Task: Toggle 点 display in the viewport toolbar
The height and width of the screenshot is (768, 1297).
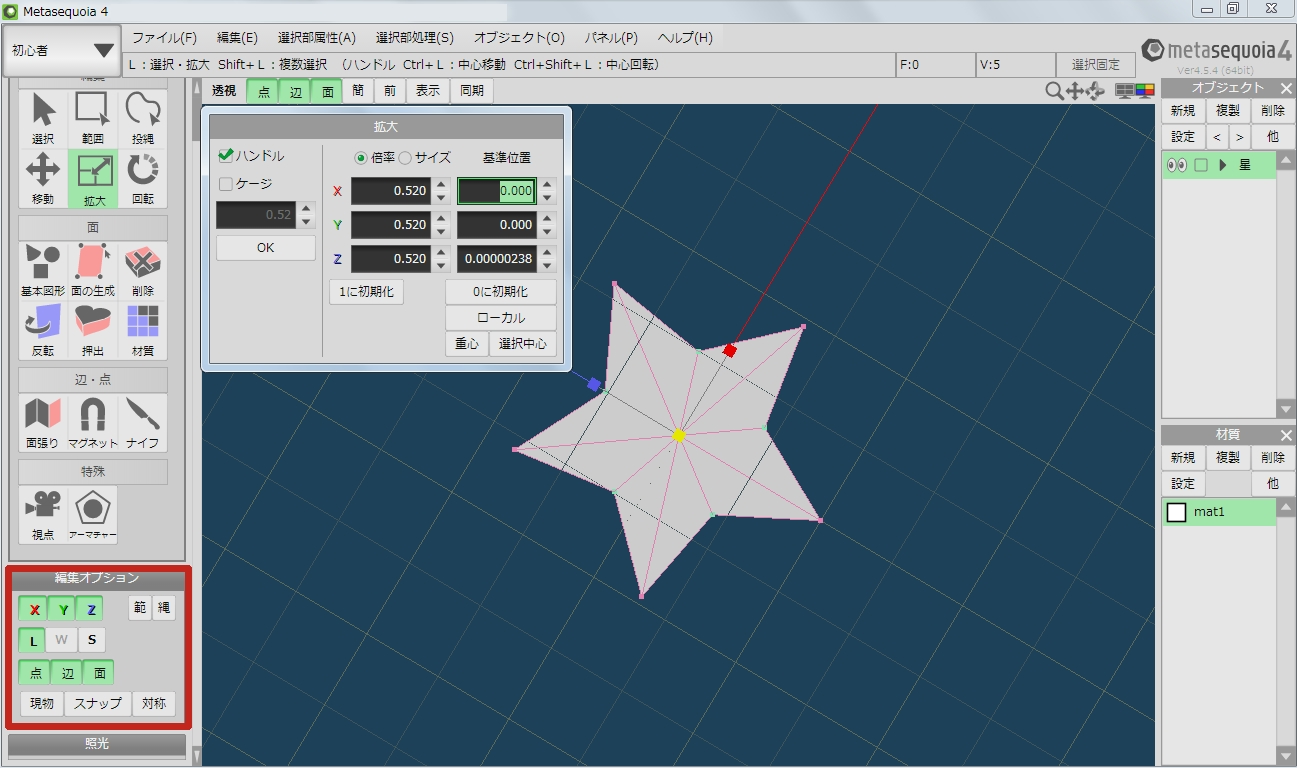Action: (x=263, y=91)
